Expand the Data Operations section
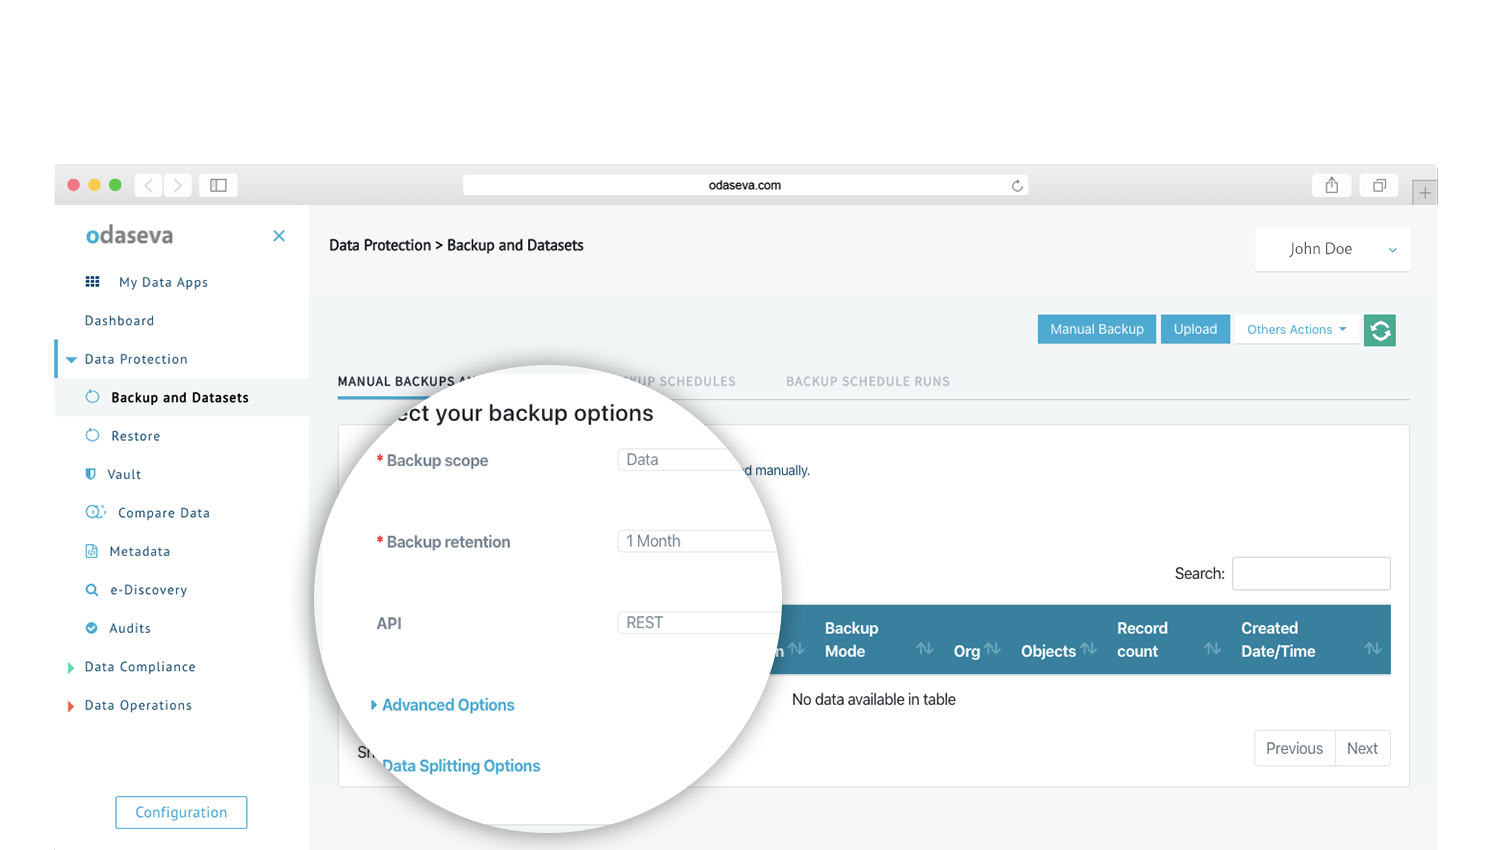 click(x=70, y=706)
